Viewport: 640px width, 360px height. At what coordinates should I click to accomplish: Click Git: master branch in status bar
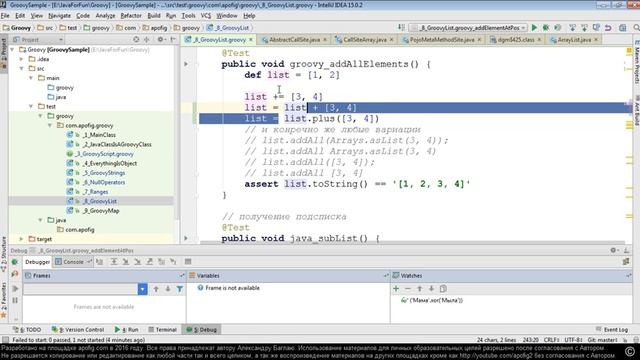click(602, 340)
